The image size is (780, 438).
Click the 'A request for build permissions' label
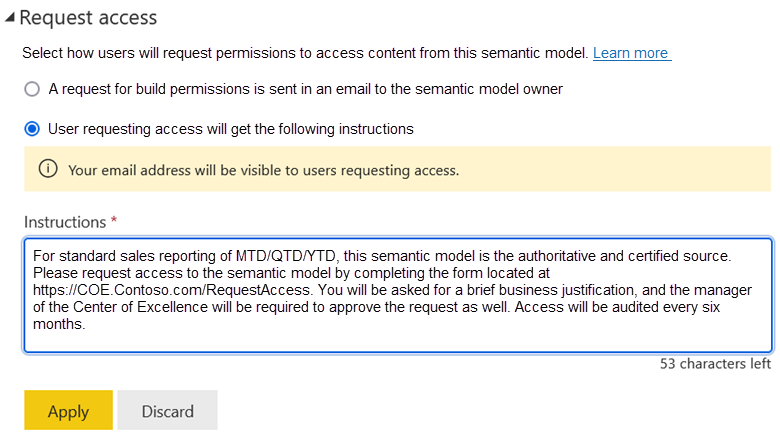pos(305,89)
